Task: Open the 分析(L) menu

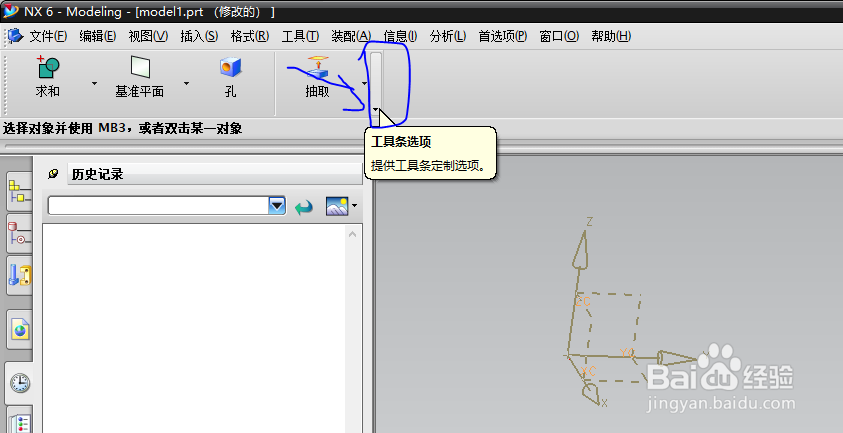Action: [x=448, y=36]
